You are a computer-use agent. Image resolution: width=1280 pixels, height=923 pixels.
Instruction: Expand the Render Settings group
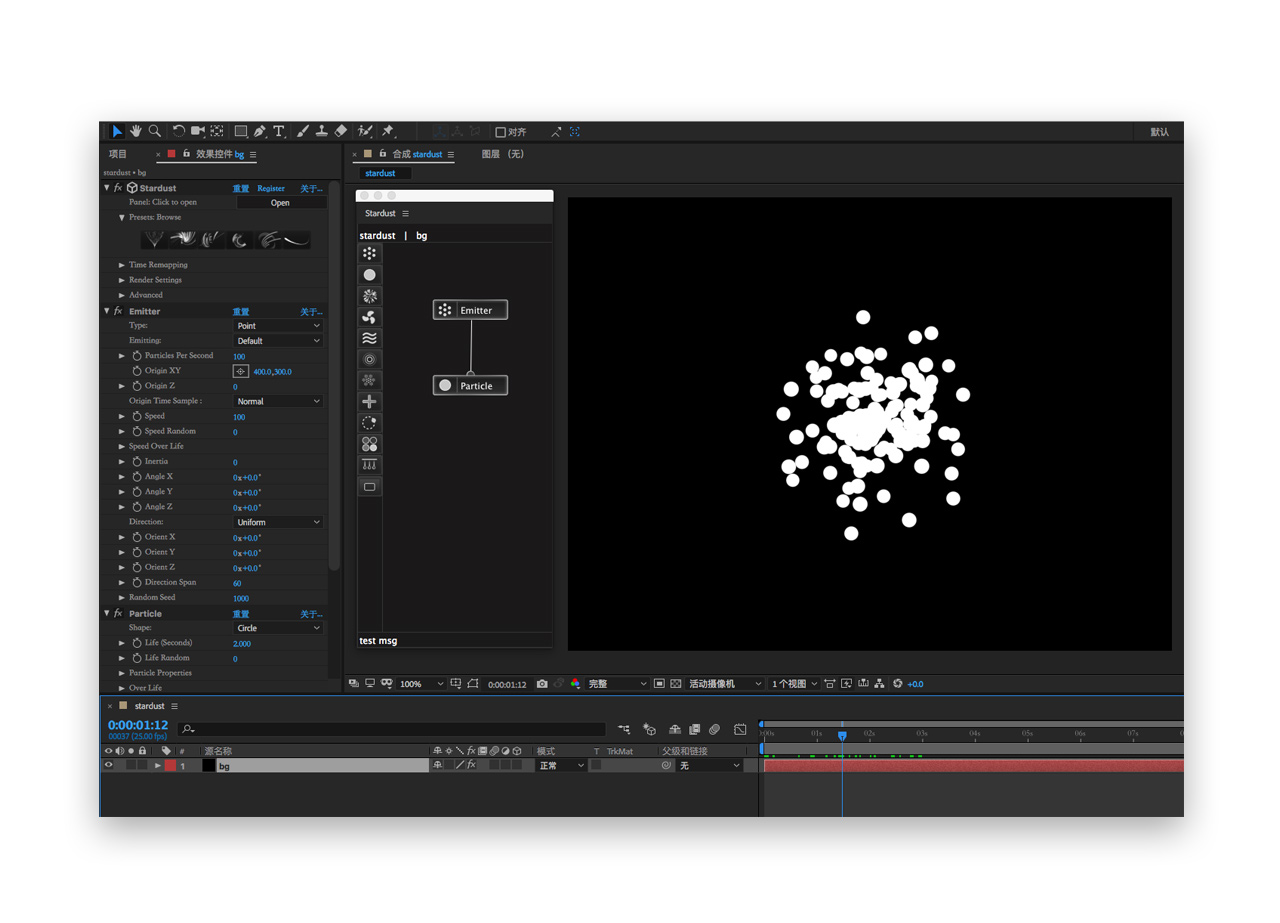[x=122, y=280]
